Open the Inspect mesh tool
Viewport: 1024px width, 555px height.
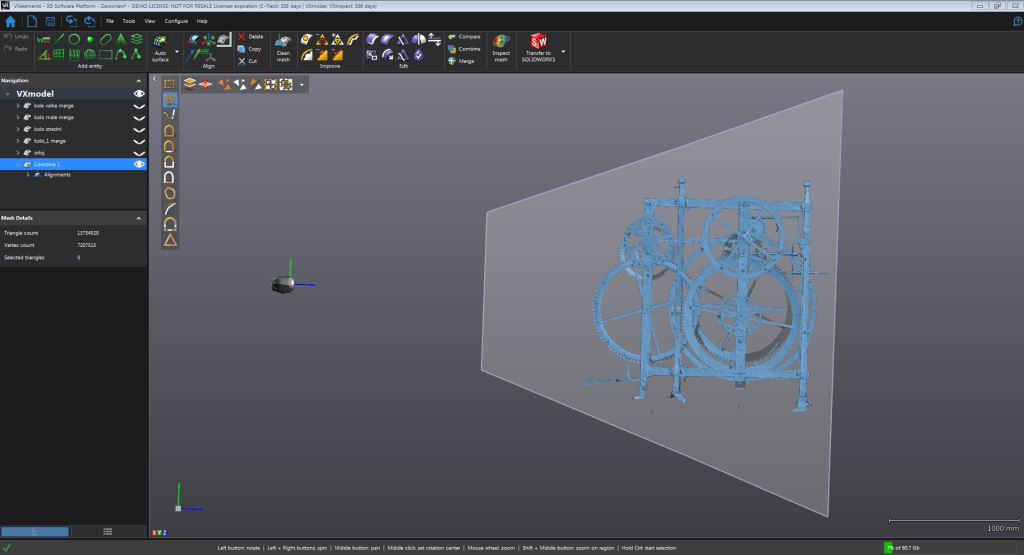click(501, 47)
